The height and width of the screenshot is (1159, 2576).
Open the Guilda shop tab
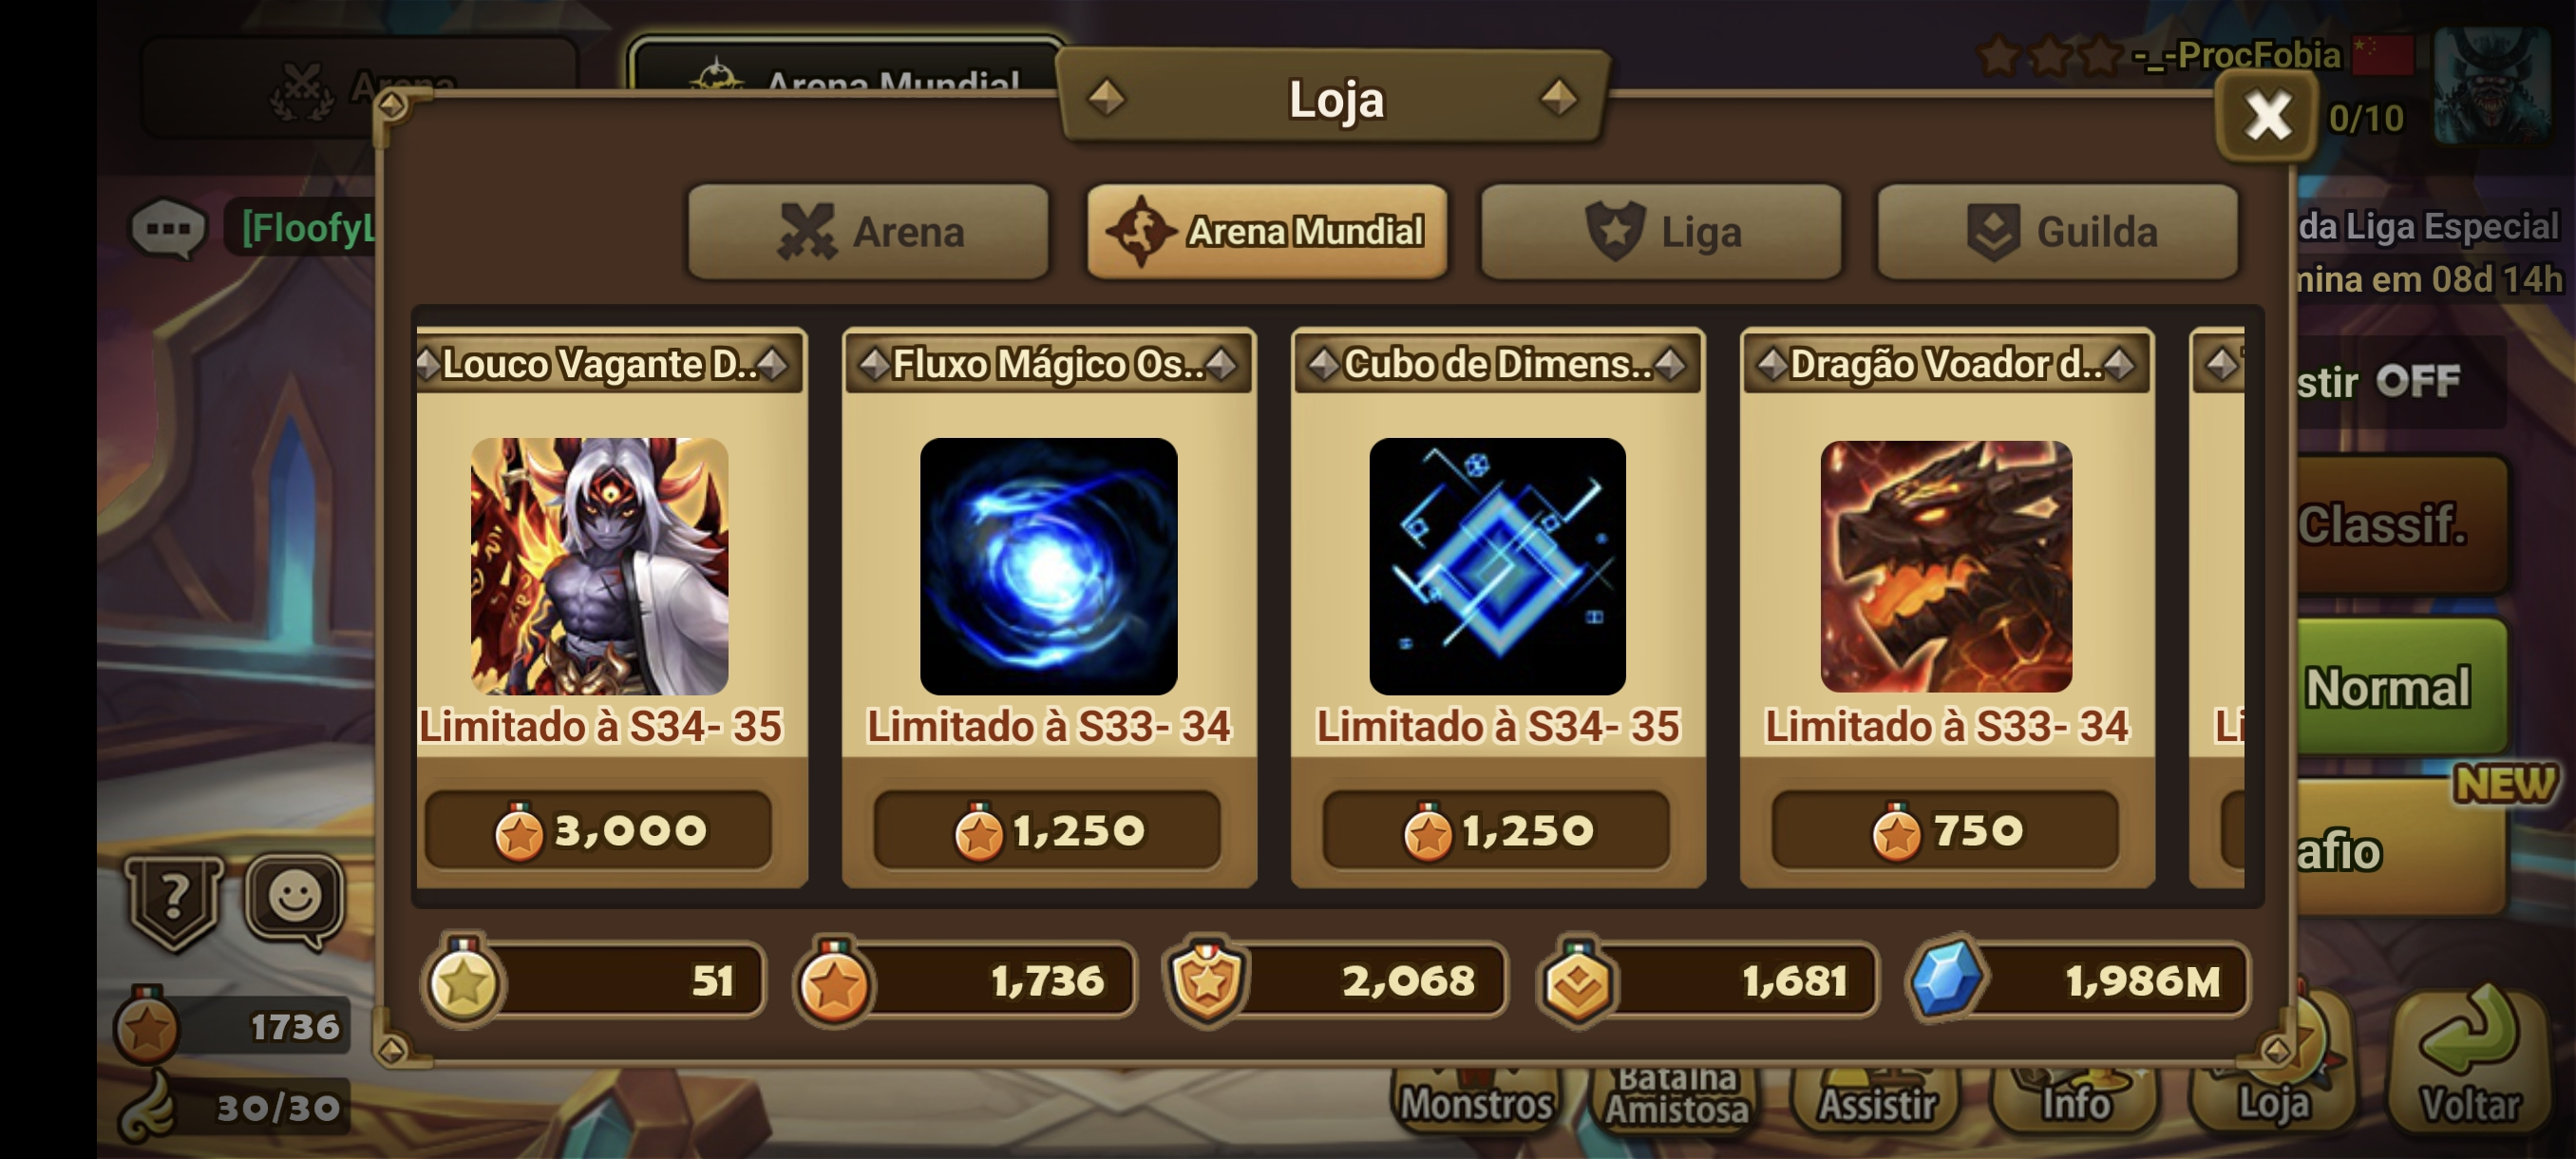coord(2057,231)
